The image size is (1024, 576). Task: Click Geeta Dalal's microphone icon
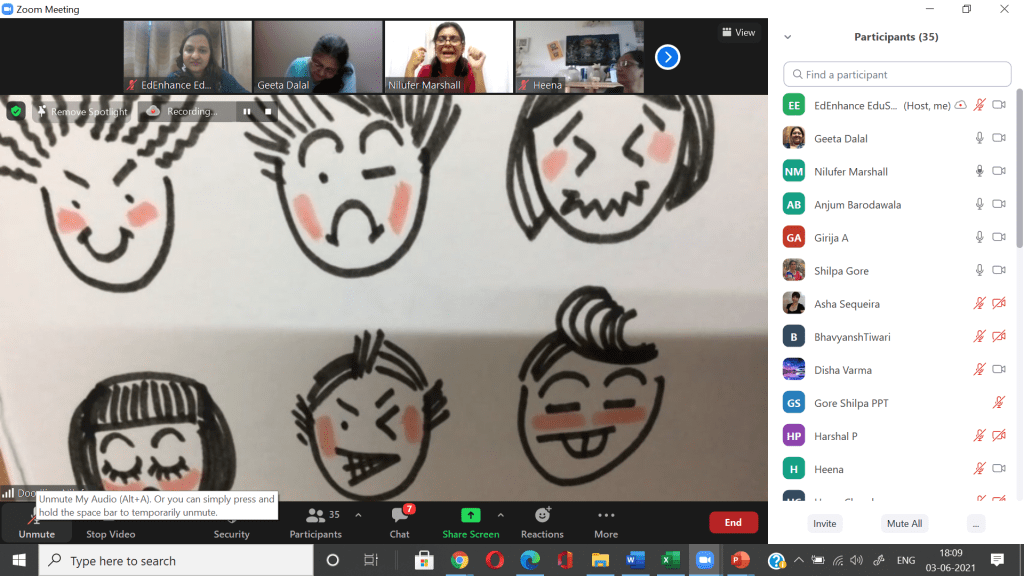[x=980, y=138]
